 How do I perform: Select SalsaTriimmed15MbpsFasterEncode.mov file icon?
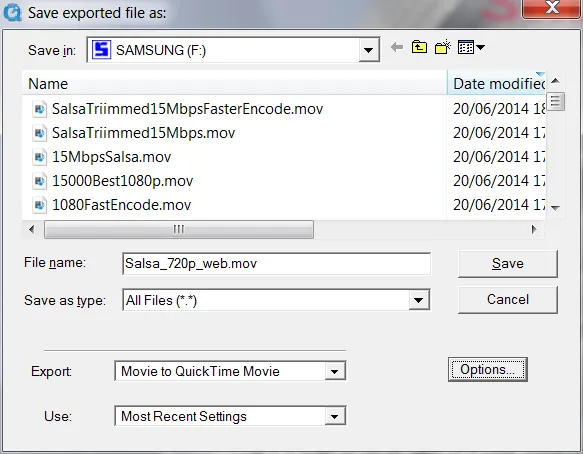(x=39, y=109)
